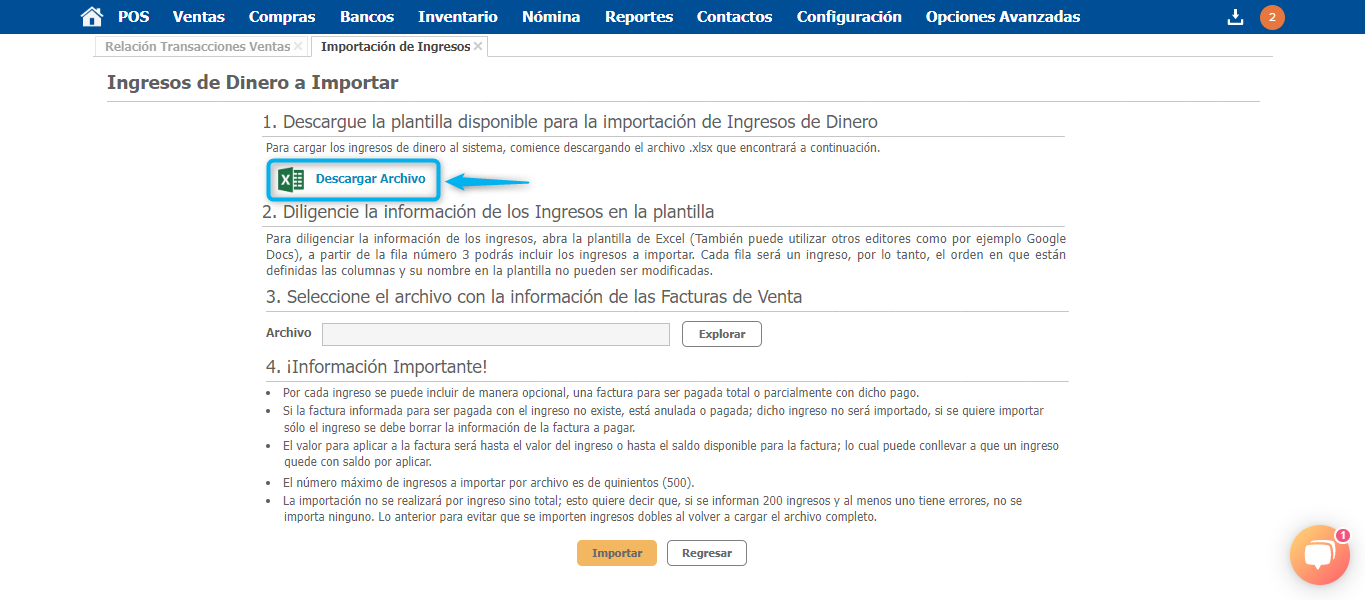Select the Importación de Ingresos tab
1365x600 pixels.
point(395,47)
